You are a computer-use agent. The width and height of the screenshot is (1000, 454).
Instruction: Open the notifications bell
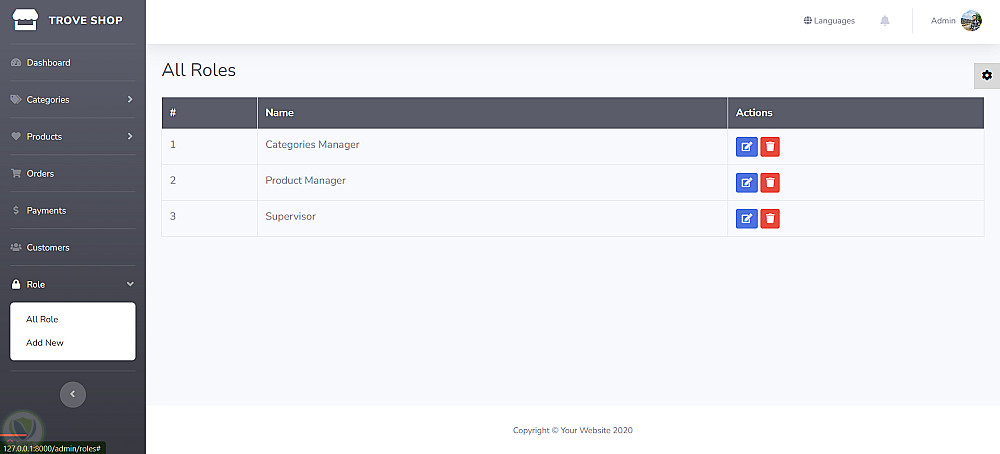coord(885,21)
